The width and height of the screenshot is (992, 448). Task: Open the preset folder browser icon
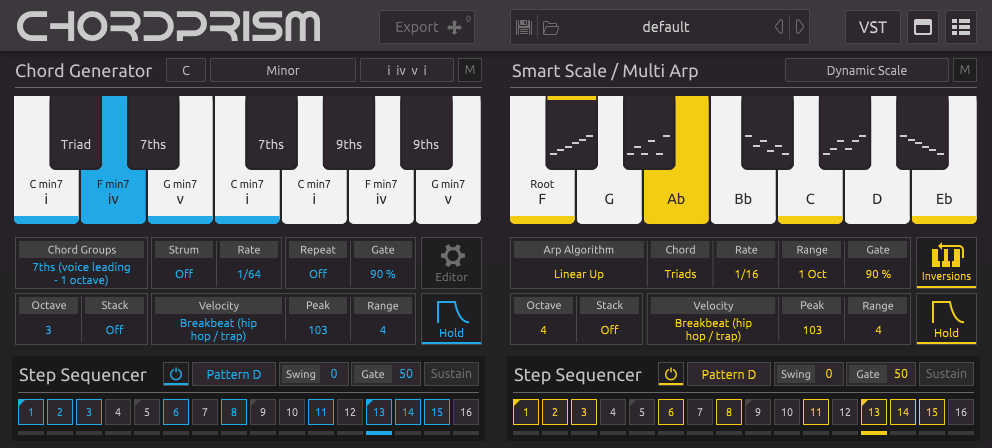pyautogui.click(x=550, y=28)
